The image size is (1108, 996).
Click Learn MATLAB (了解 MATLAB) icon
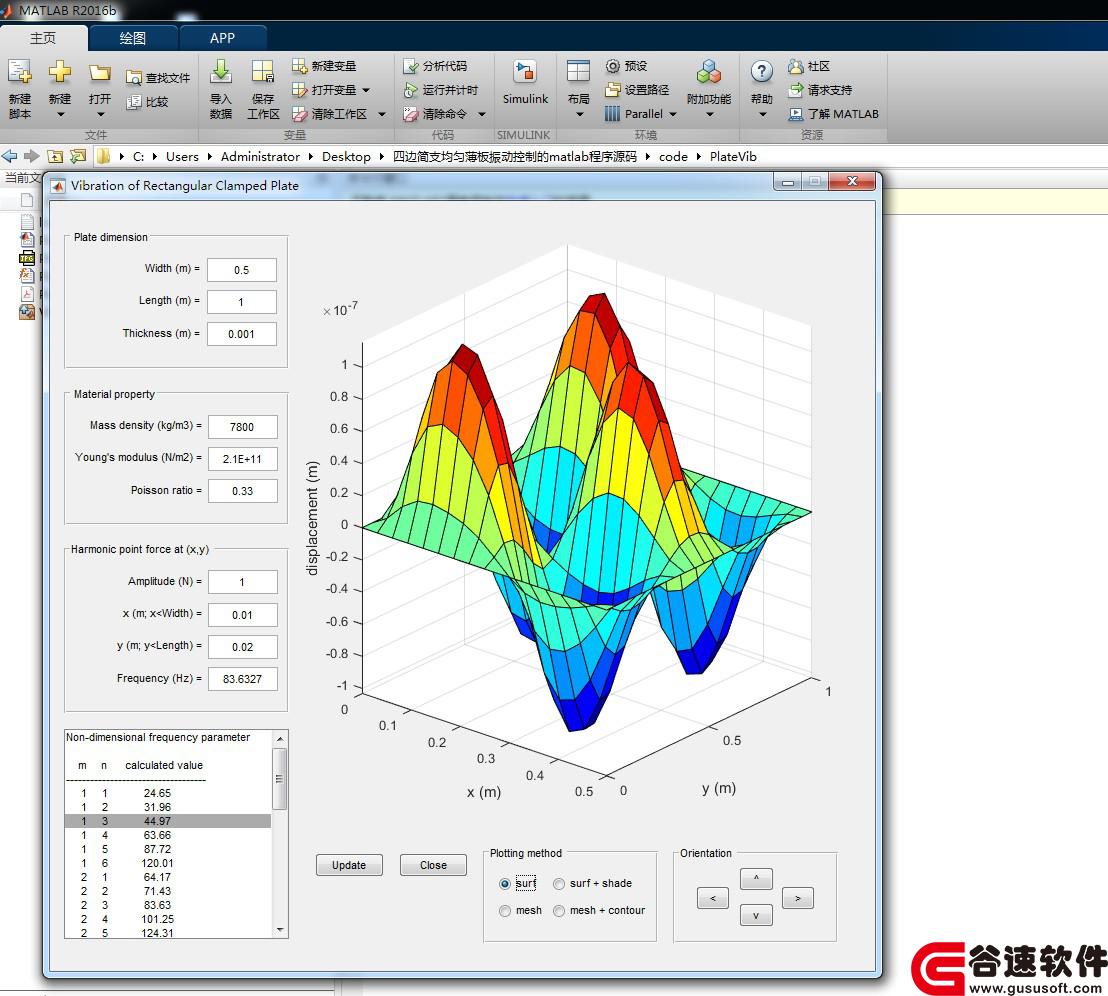click(x=796, y=114)
